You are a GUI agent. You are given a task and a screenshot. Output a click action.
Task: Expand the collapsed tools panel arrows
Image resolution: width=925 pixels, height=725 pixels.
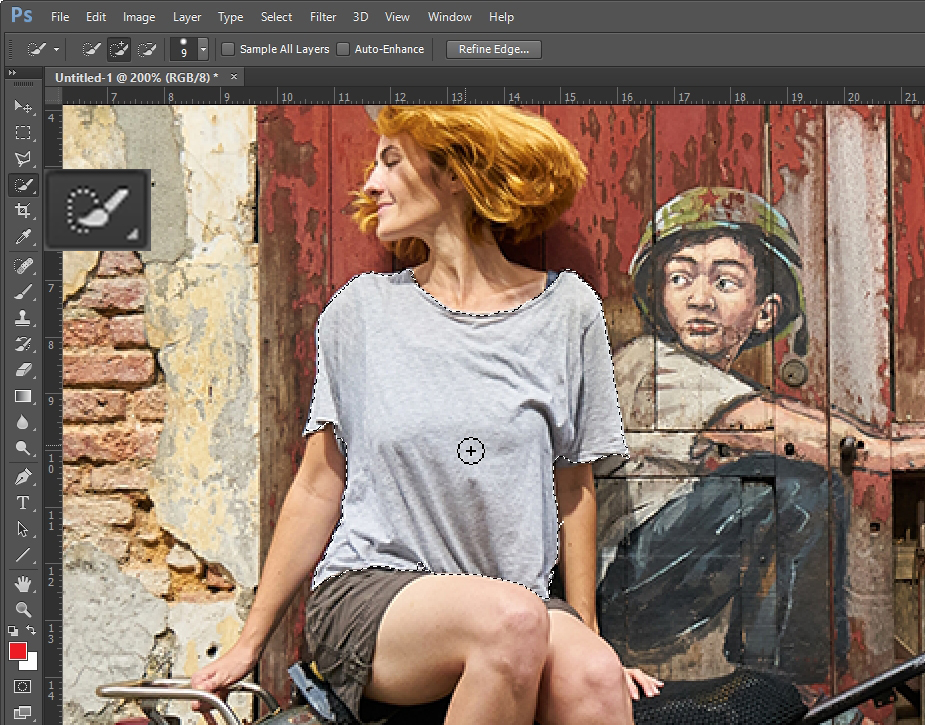11,74
